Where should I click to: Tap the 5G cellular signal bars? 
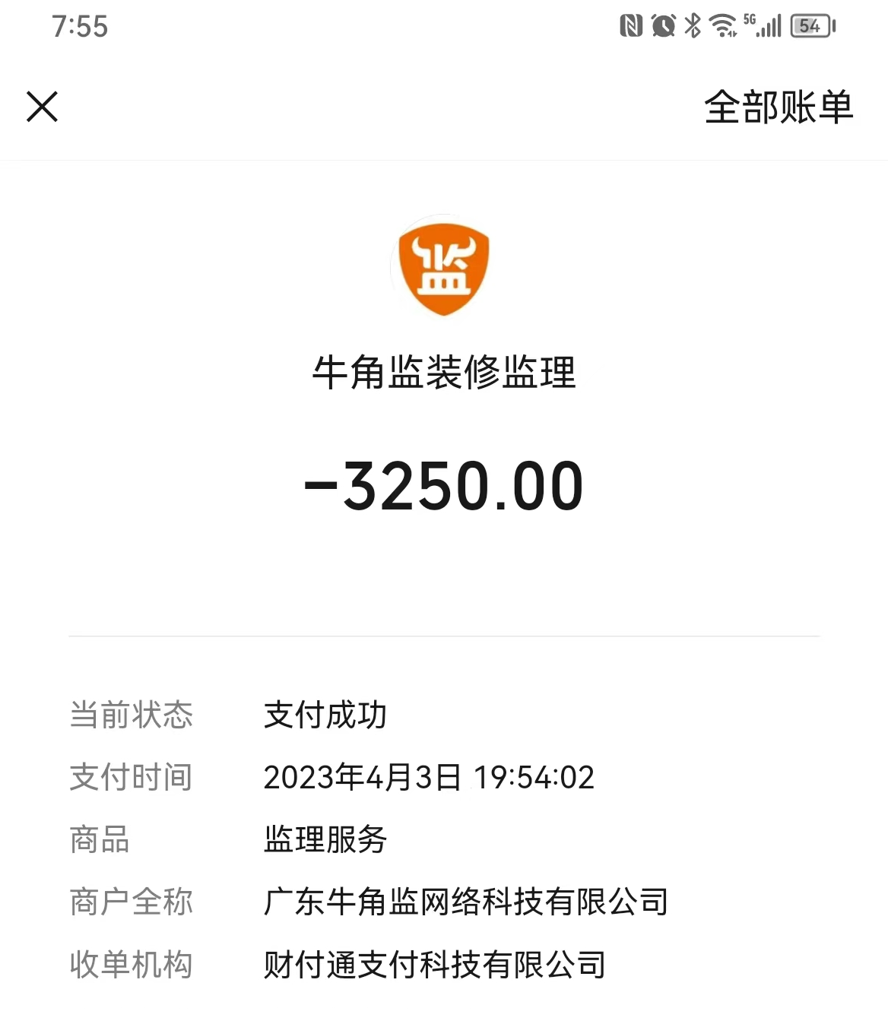point(765,26)
